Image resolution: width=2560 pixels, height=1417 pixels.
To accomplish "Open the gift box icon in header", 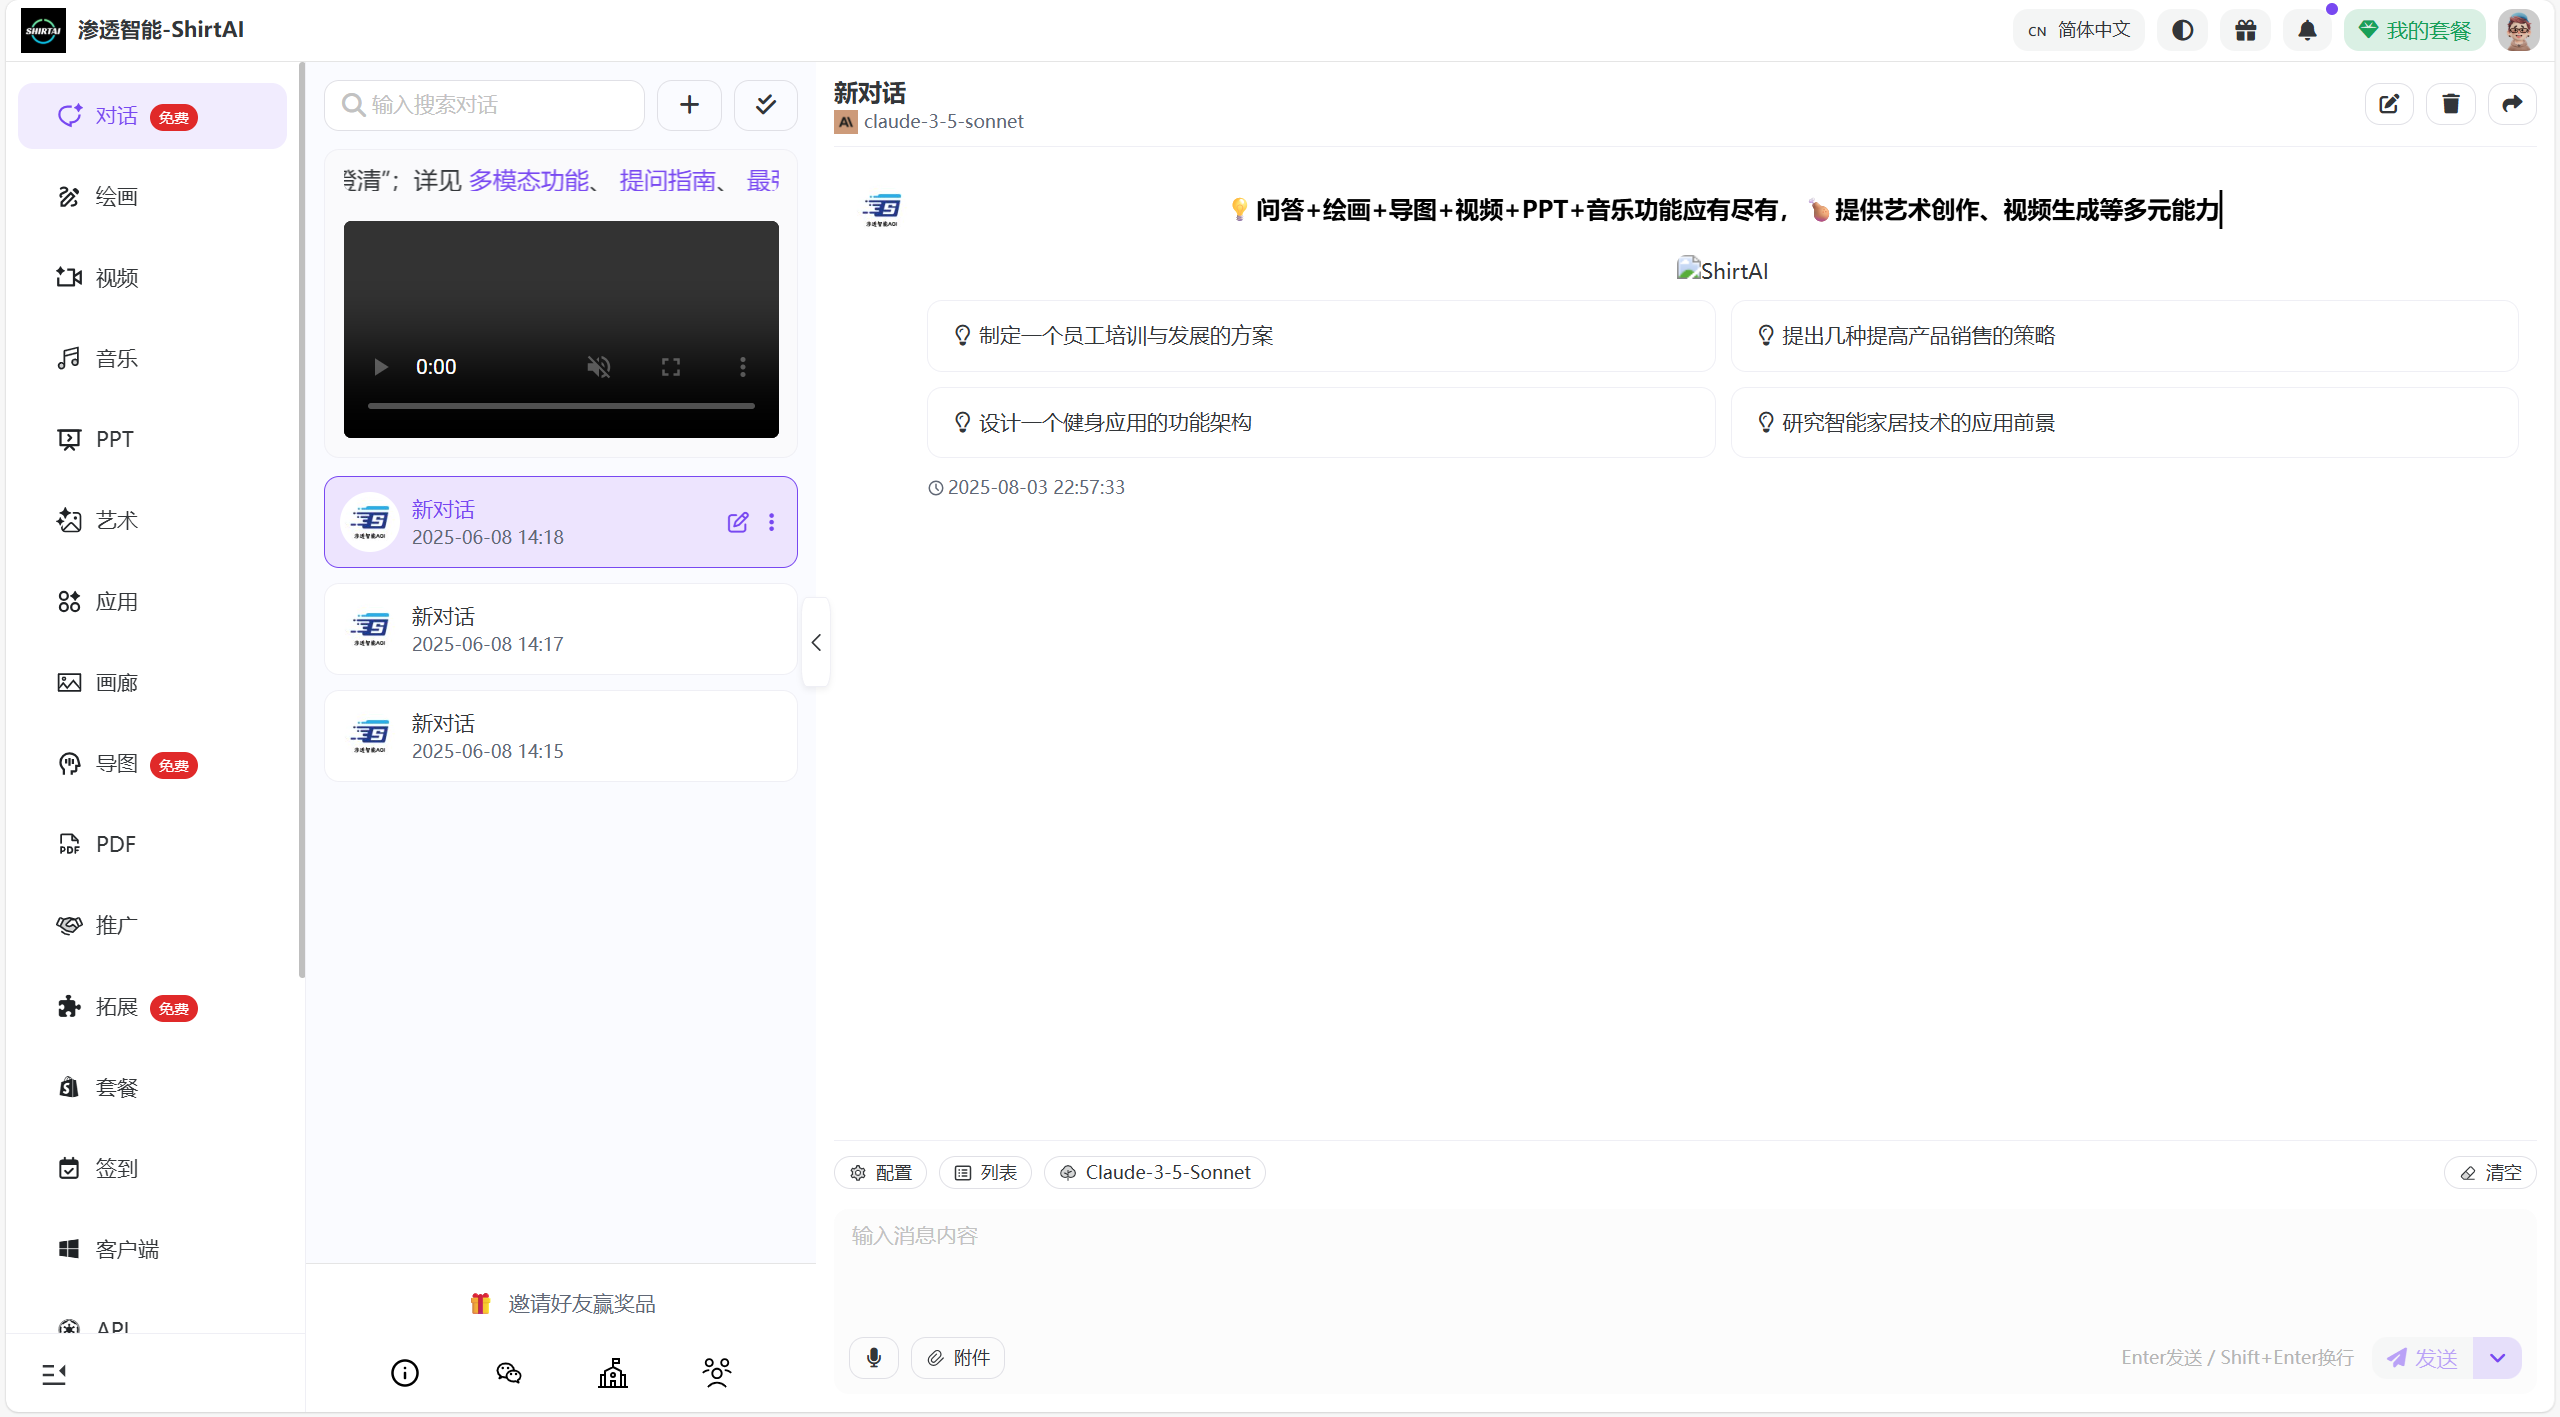I will 2245,30.
